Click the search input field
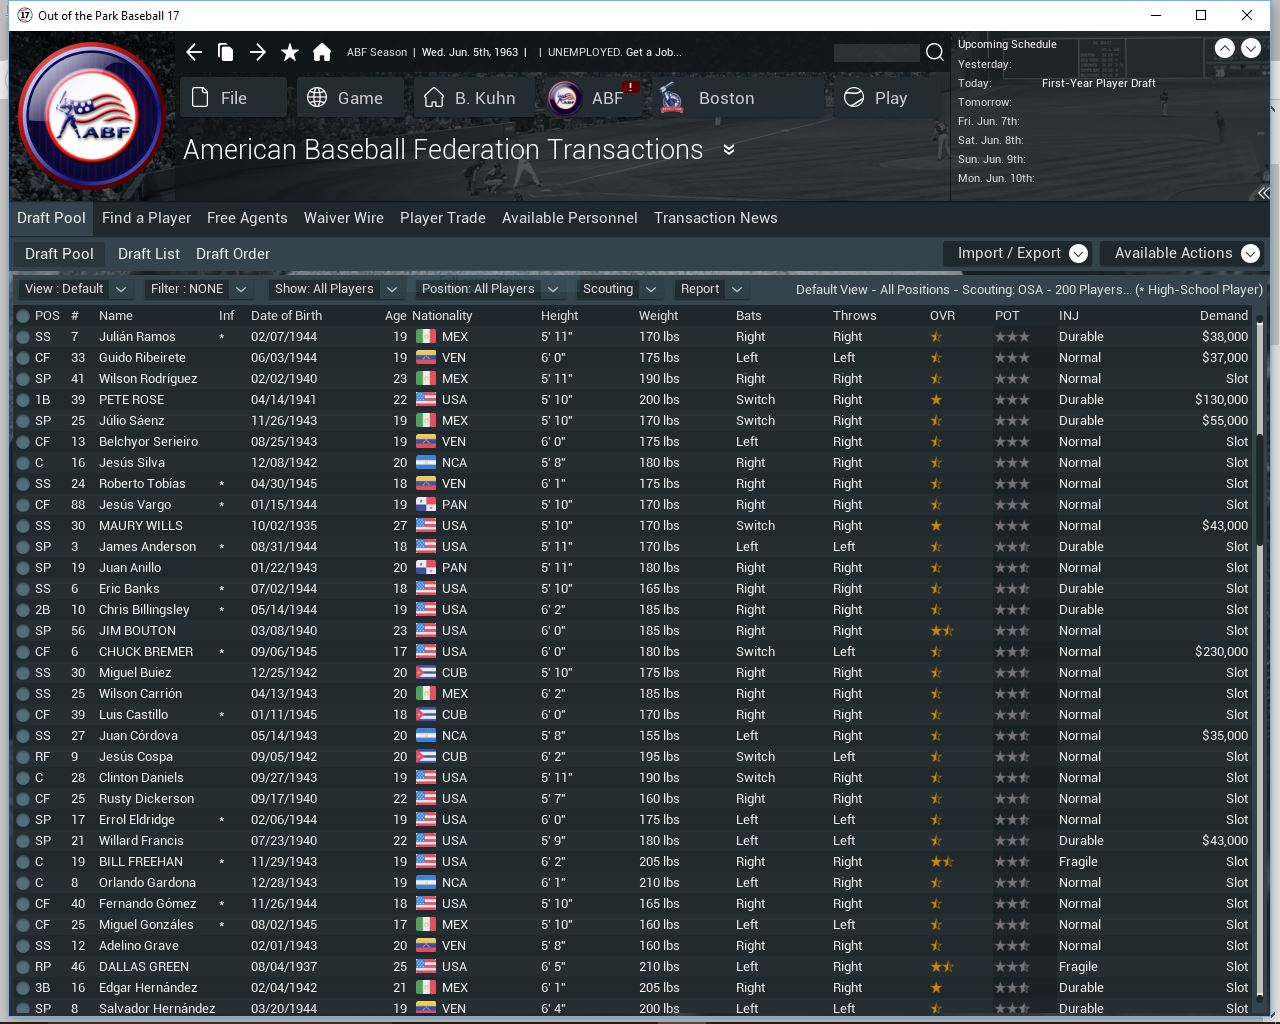This screenshot has width=1280, height=1024. pyautogui.click(x=876, y=52)
